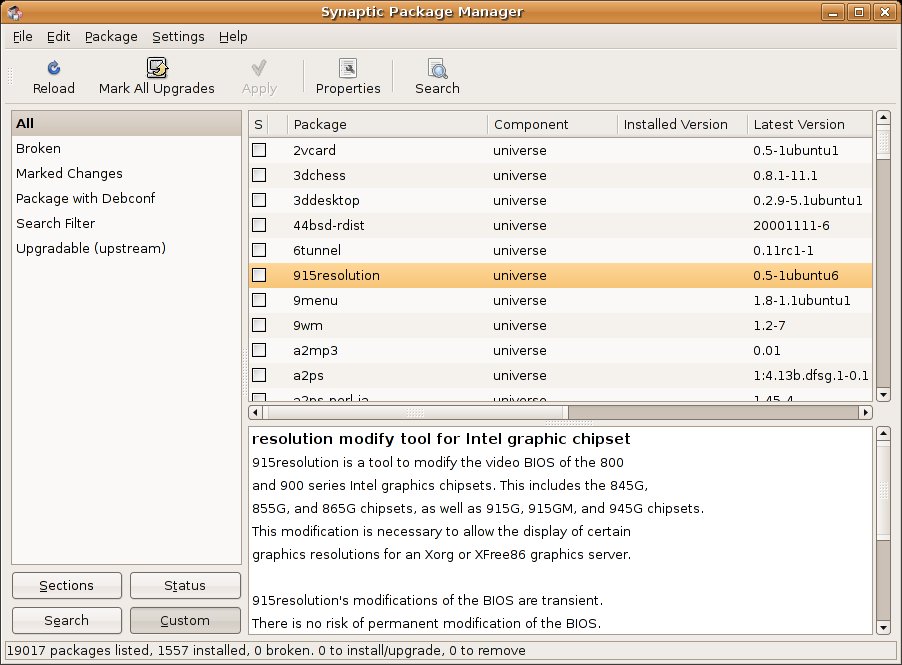Viewport: 902px width, 665px height.
Task: Click the package list scroll down arrow
Action: click(883, 395)
